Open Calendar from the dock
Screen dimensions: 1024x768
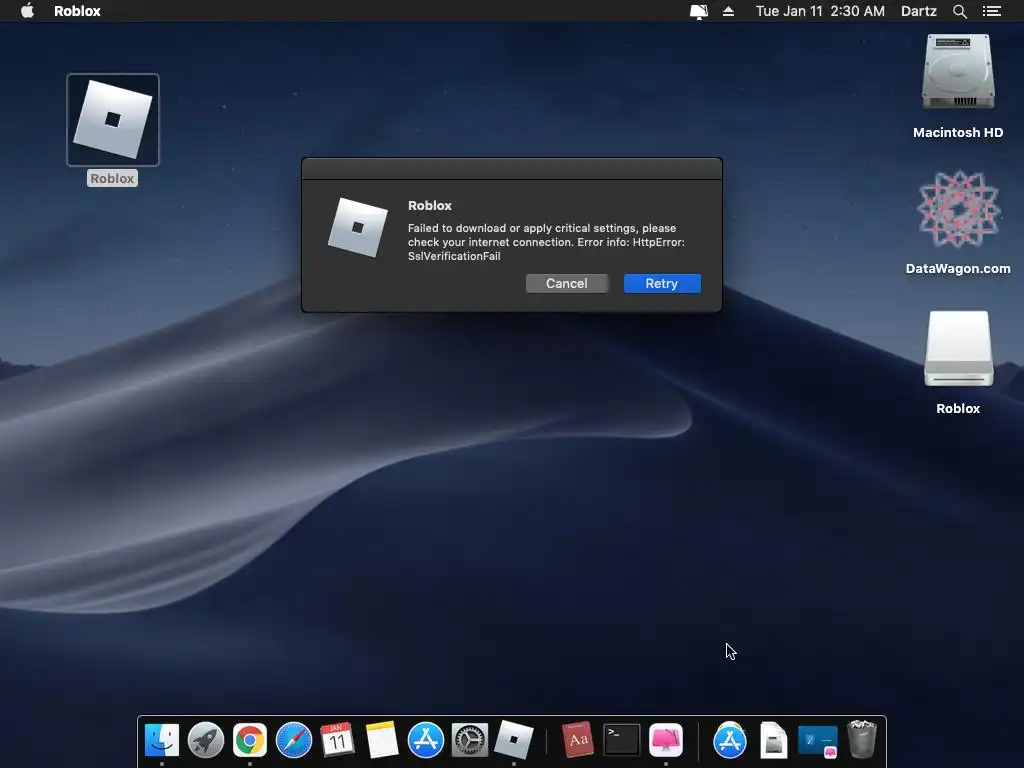pos(338,740)
